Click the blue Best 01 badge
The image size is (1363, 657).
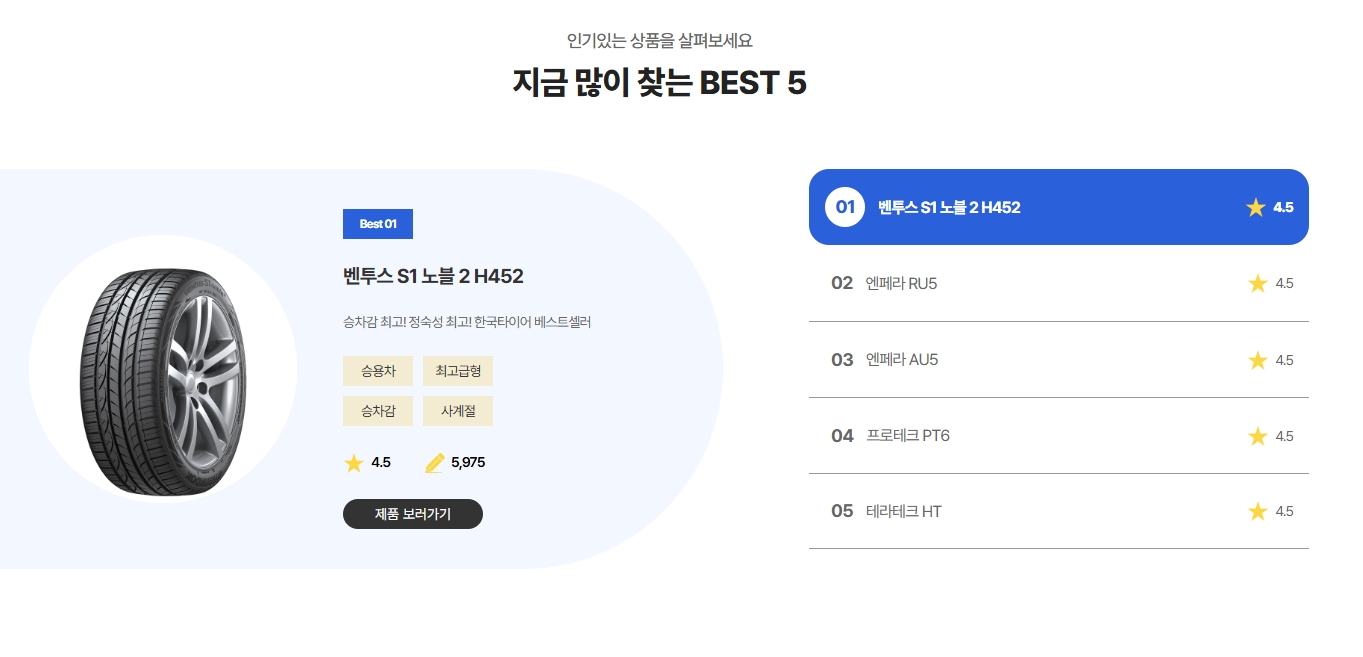378,224
